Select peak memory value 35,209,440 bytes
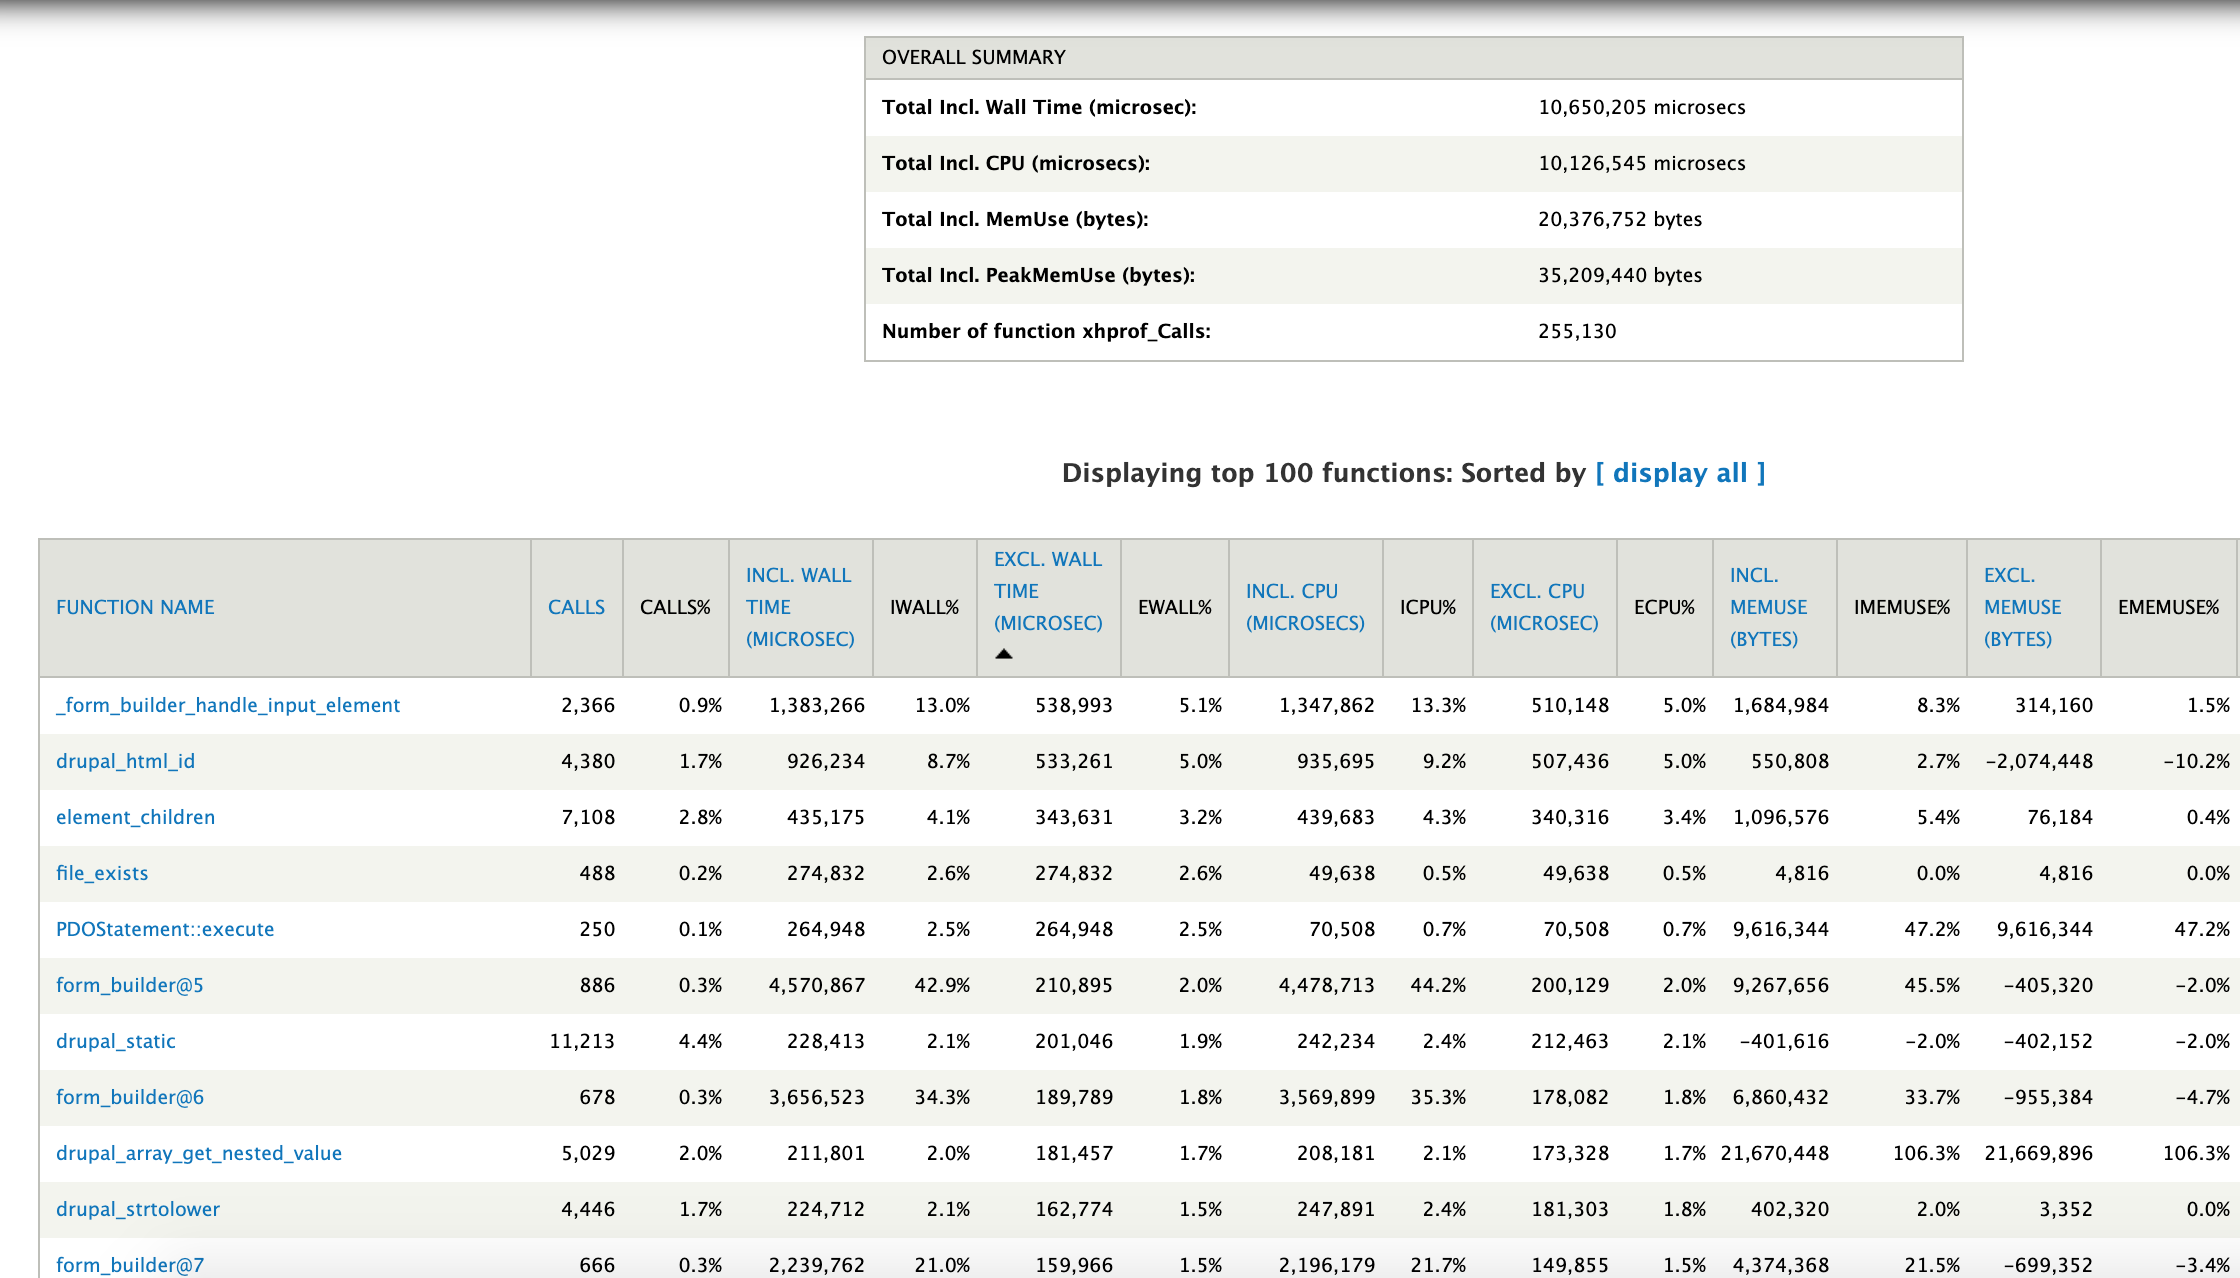 [x=1620, y=275]
